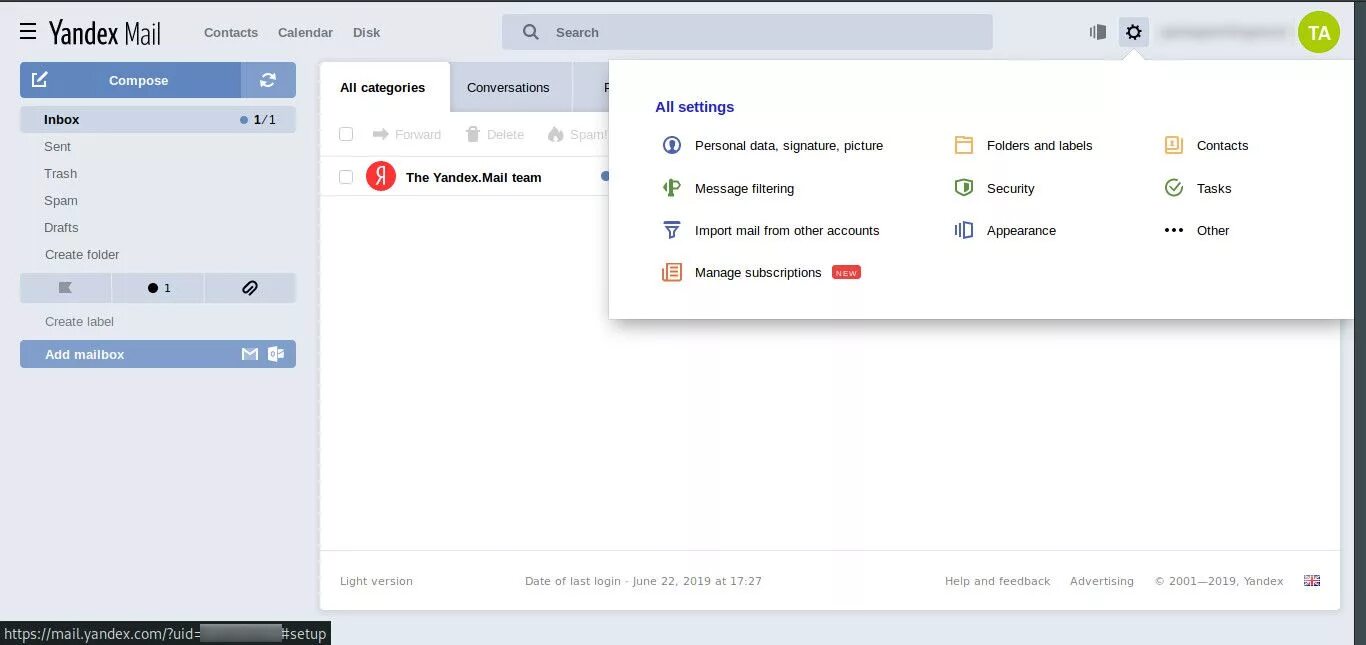Screen dimensions: 1366x645
Task: Open Personal data, signature, picture settings
Action: 789,145
